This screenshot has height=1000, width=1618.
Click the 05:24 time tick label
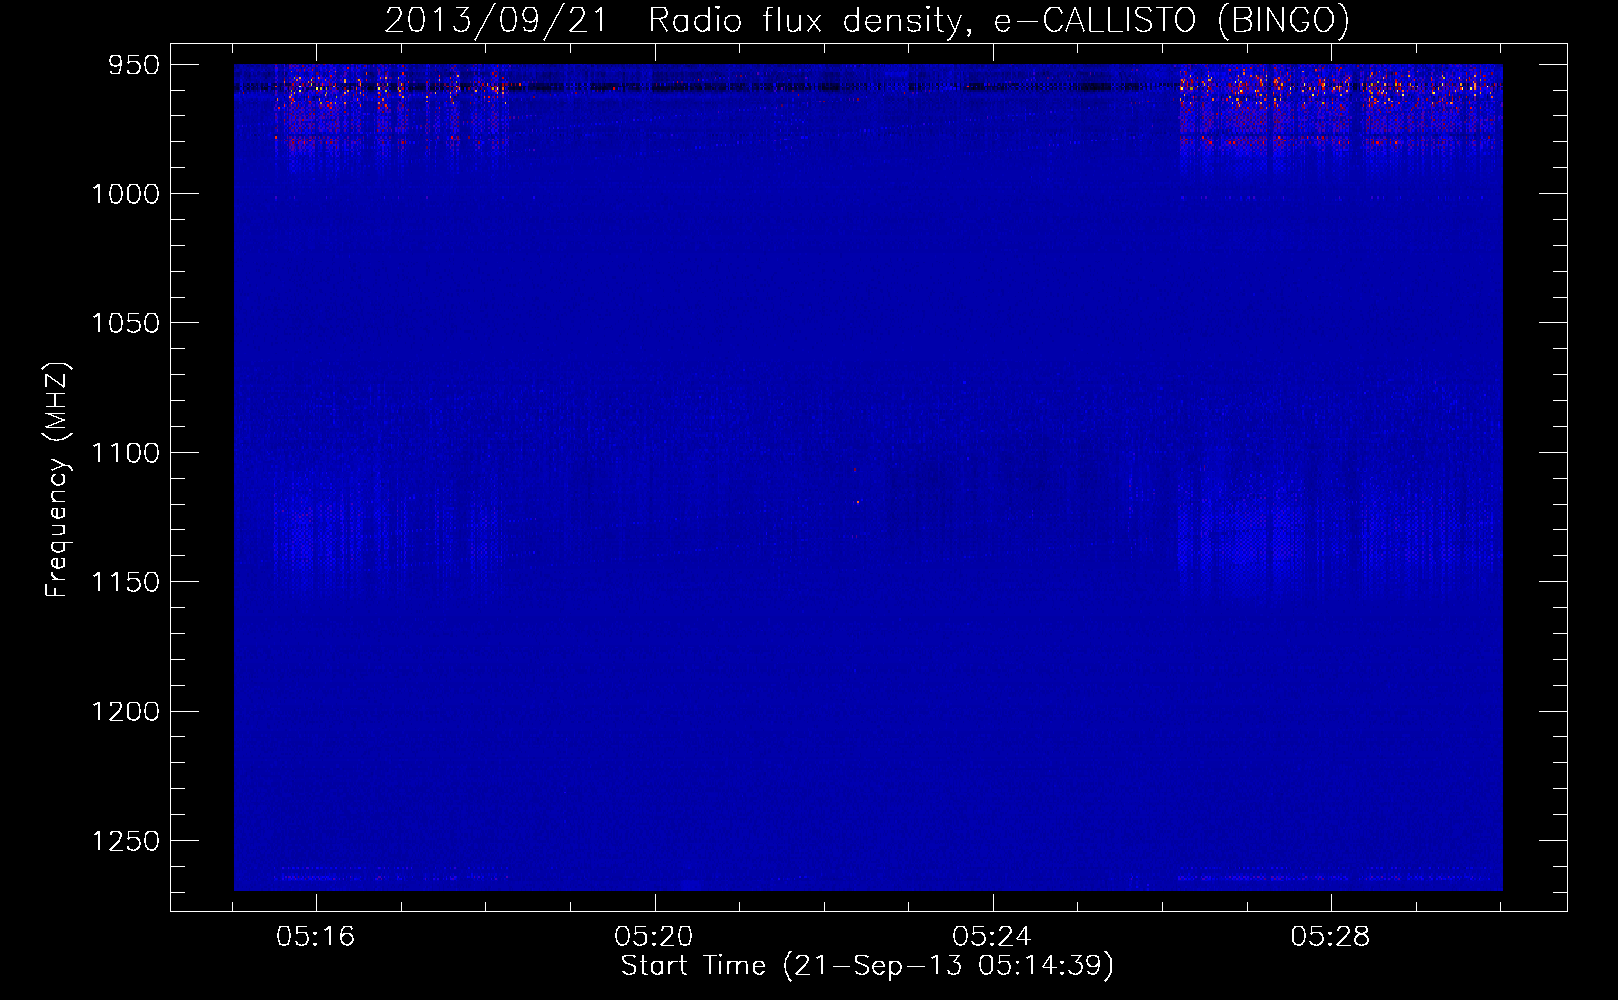point(992,937)
